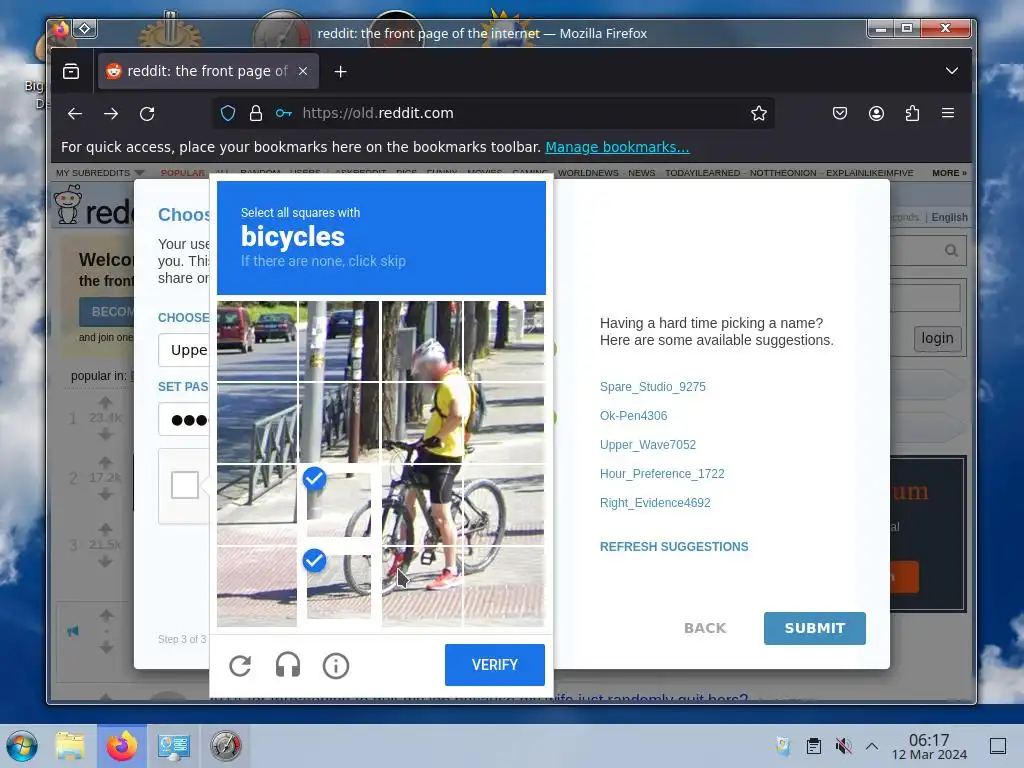Viewport: 1024px width, 768px height.
Task: Select the tile with the cyclist's yellow jersey
Action: click(x=421, y=423)
